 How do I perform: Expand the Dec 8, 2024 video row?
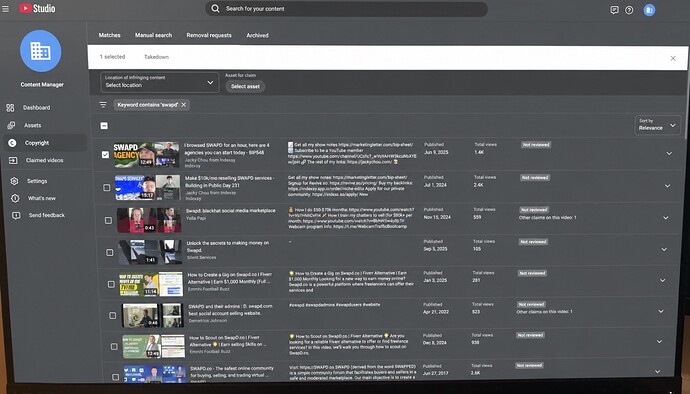coord(659,341)
